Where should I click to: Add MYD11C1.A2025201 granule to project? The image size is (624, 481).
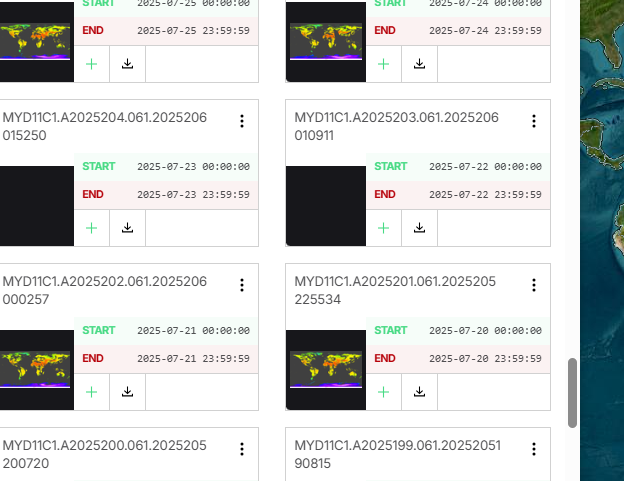point(383,392)
